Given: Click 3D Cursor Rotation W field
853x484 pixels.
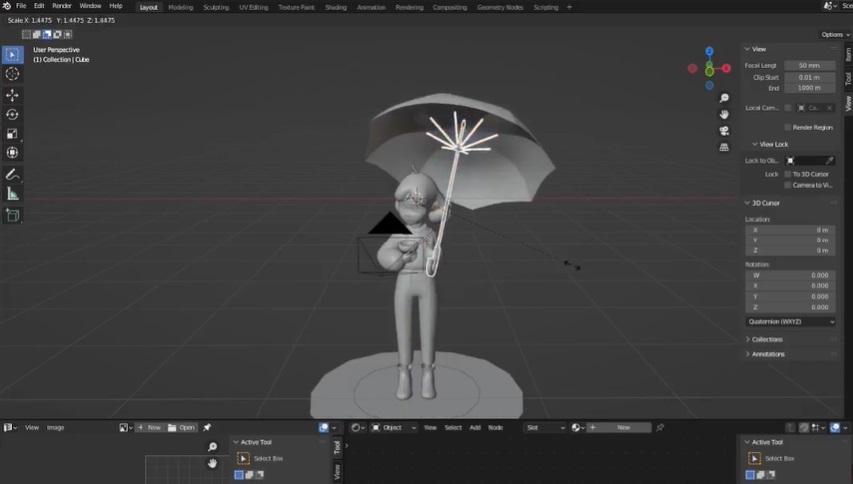Looking at the screenshot, I should (x=790, y=275).
